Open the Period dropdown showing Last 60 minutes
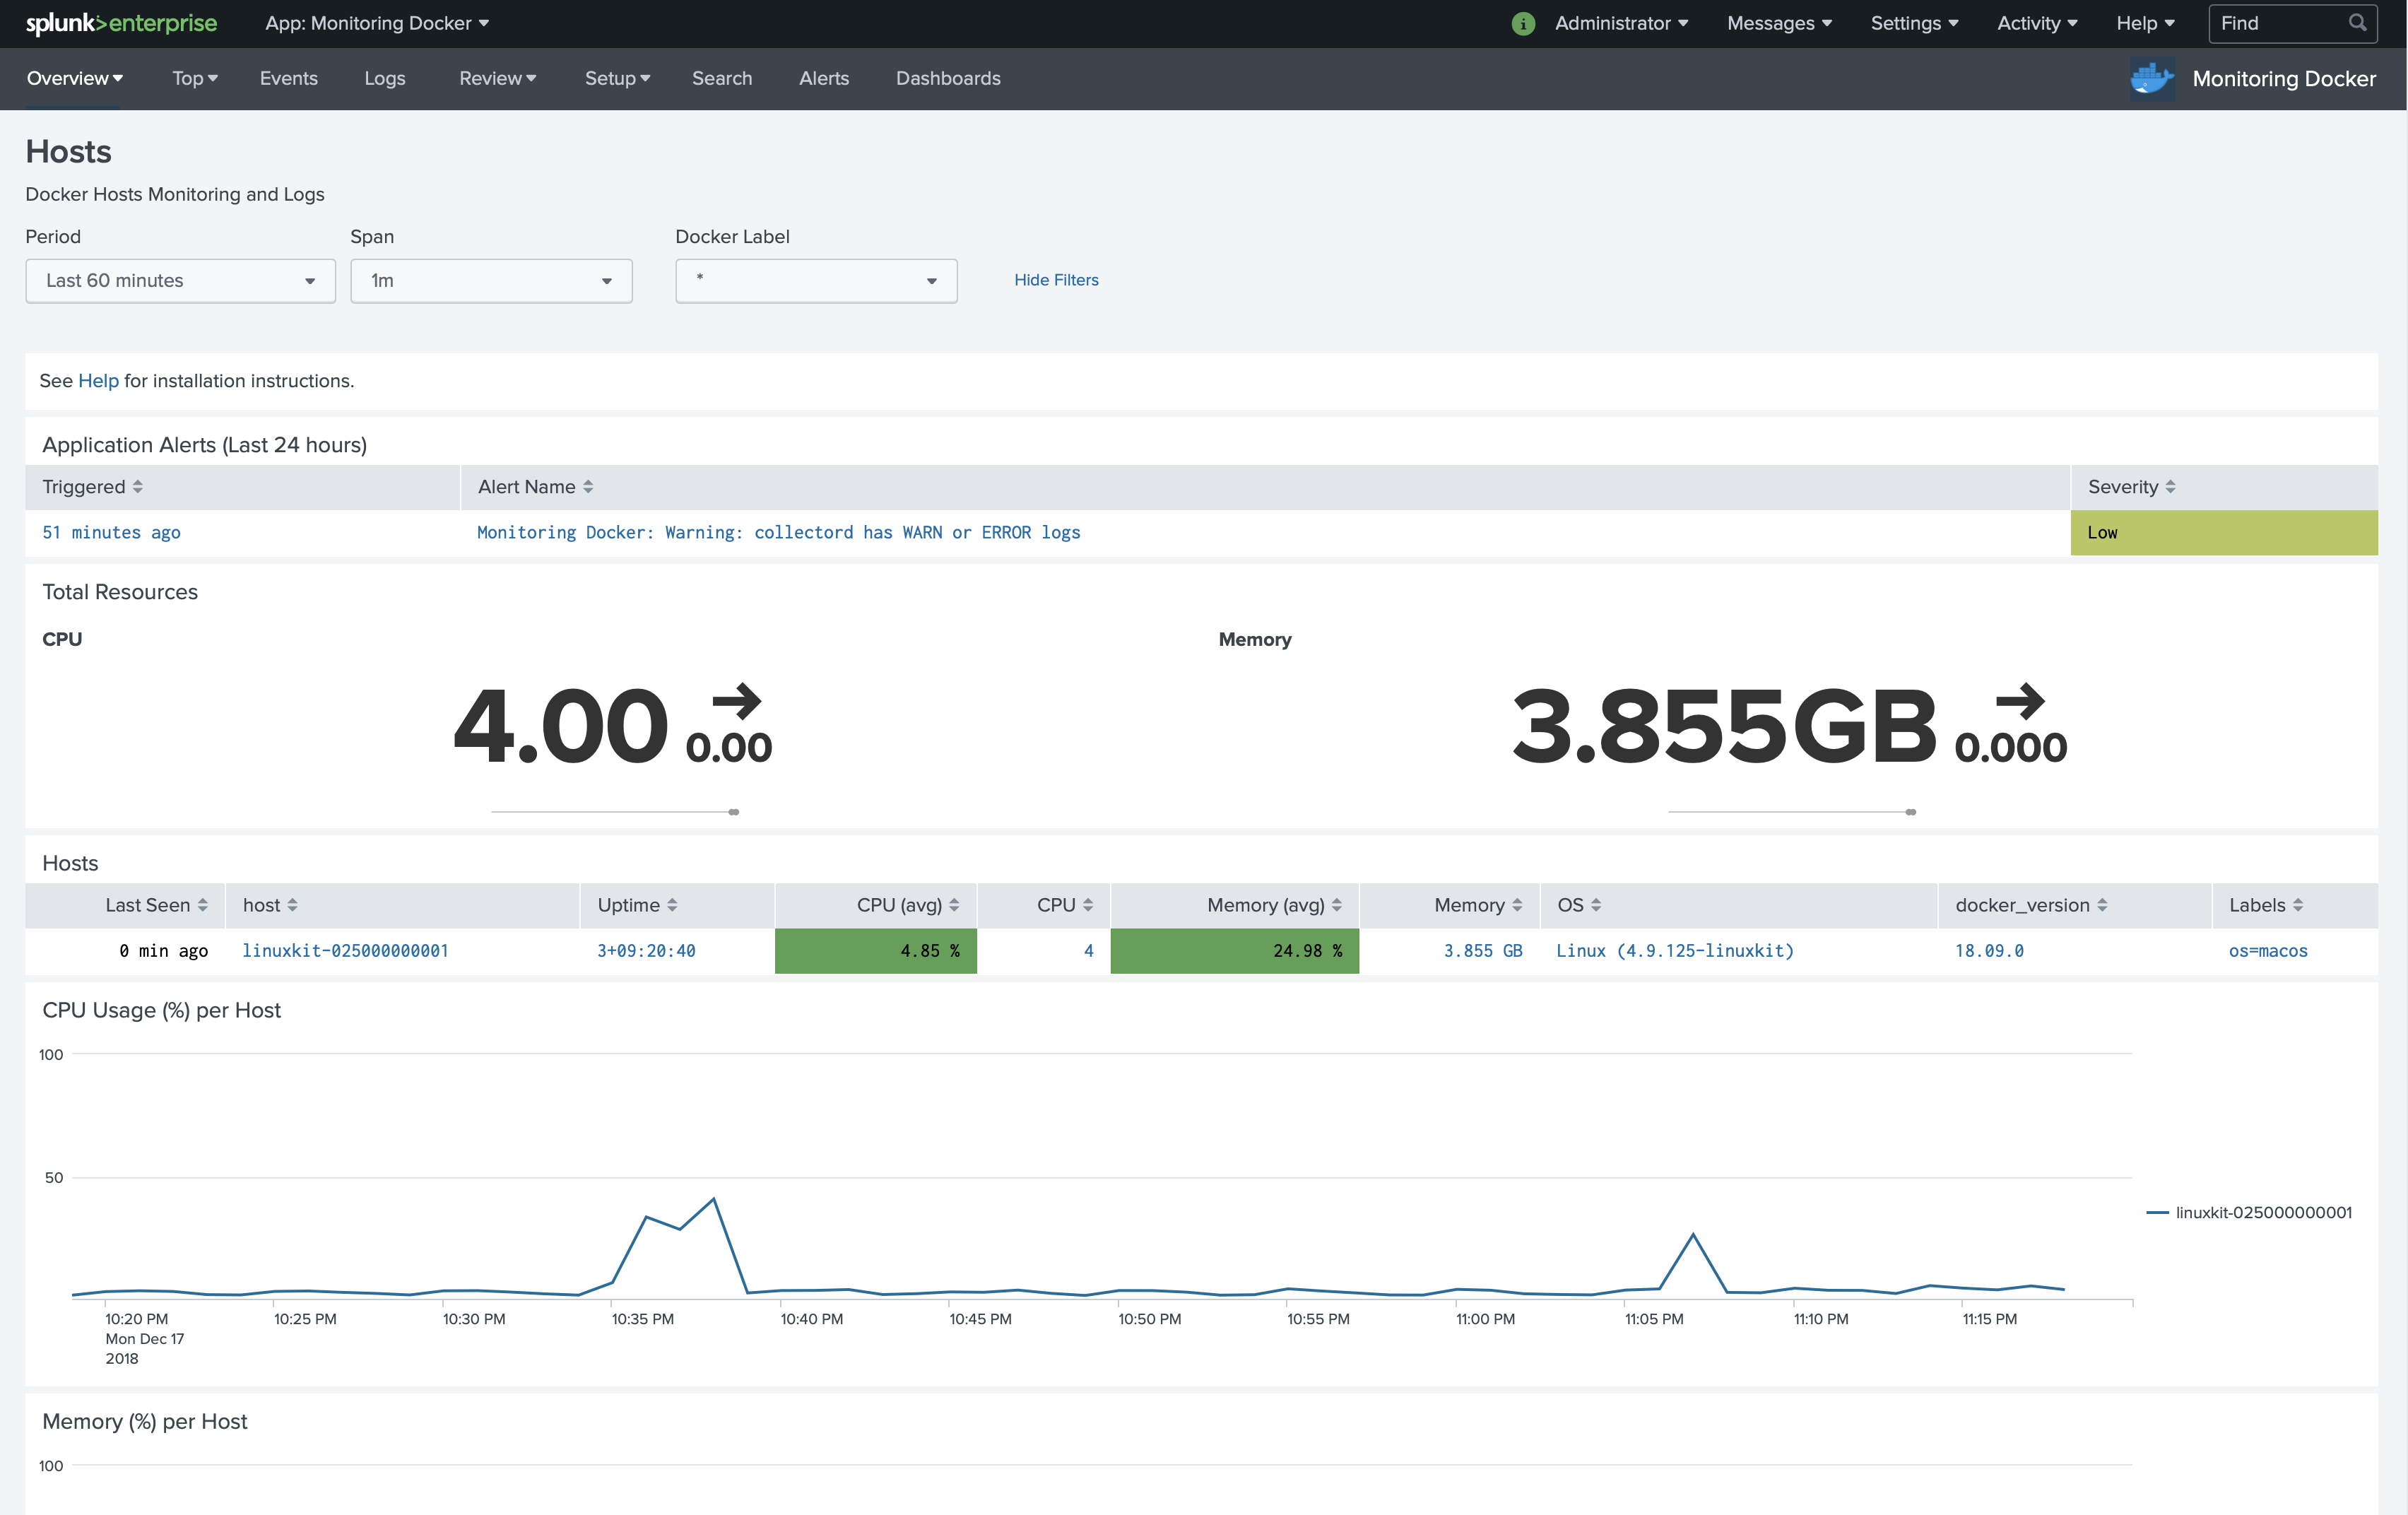Image resolution: width=2408 pixels, height=1515 pixels. coord(180,281)
